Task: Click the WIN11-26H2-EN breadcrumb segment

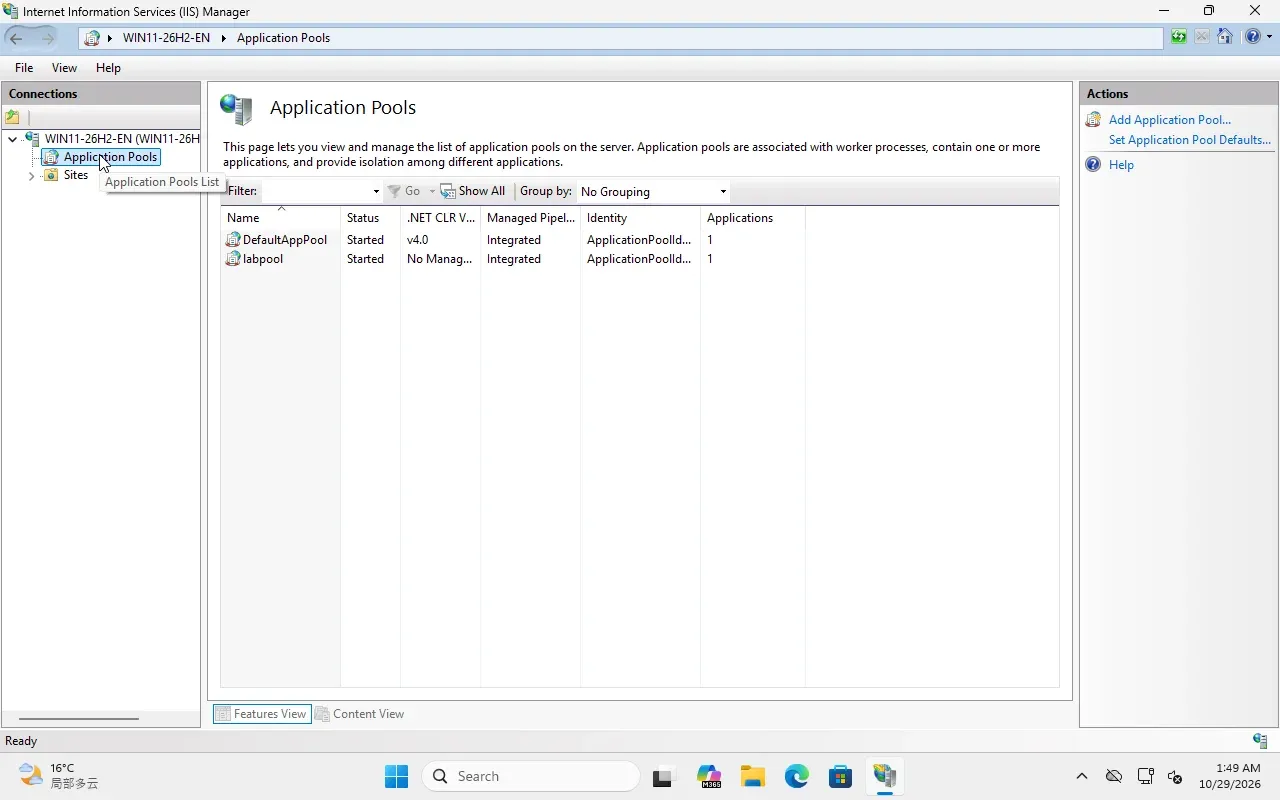Action: (x=166, y=38)
